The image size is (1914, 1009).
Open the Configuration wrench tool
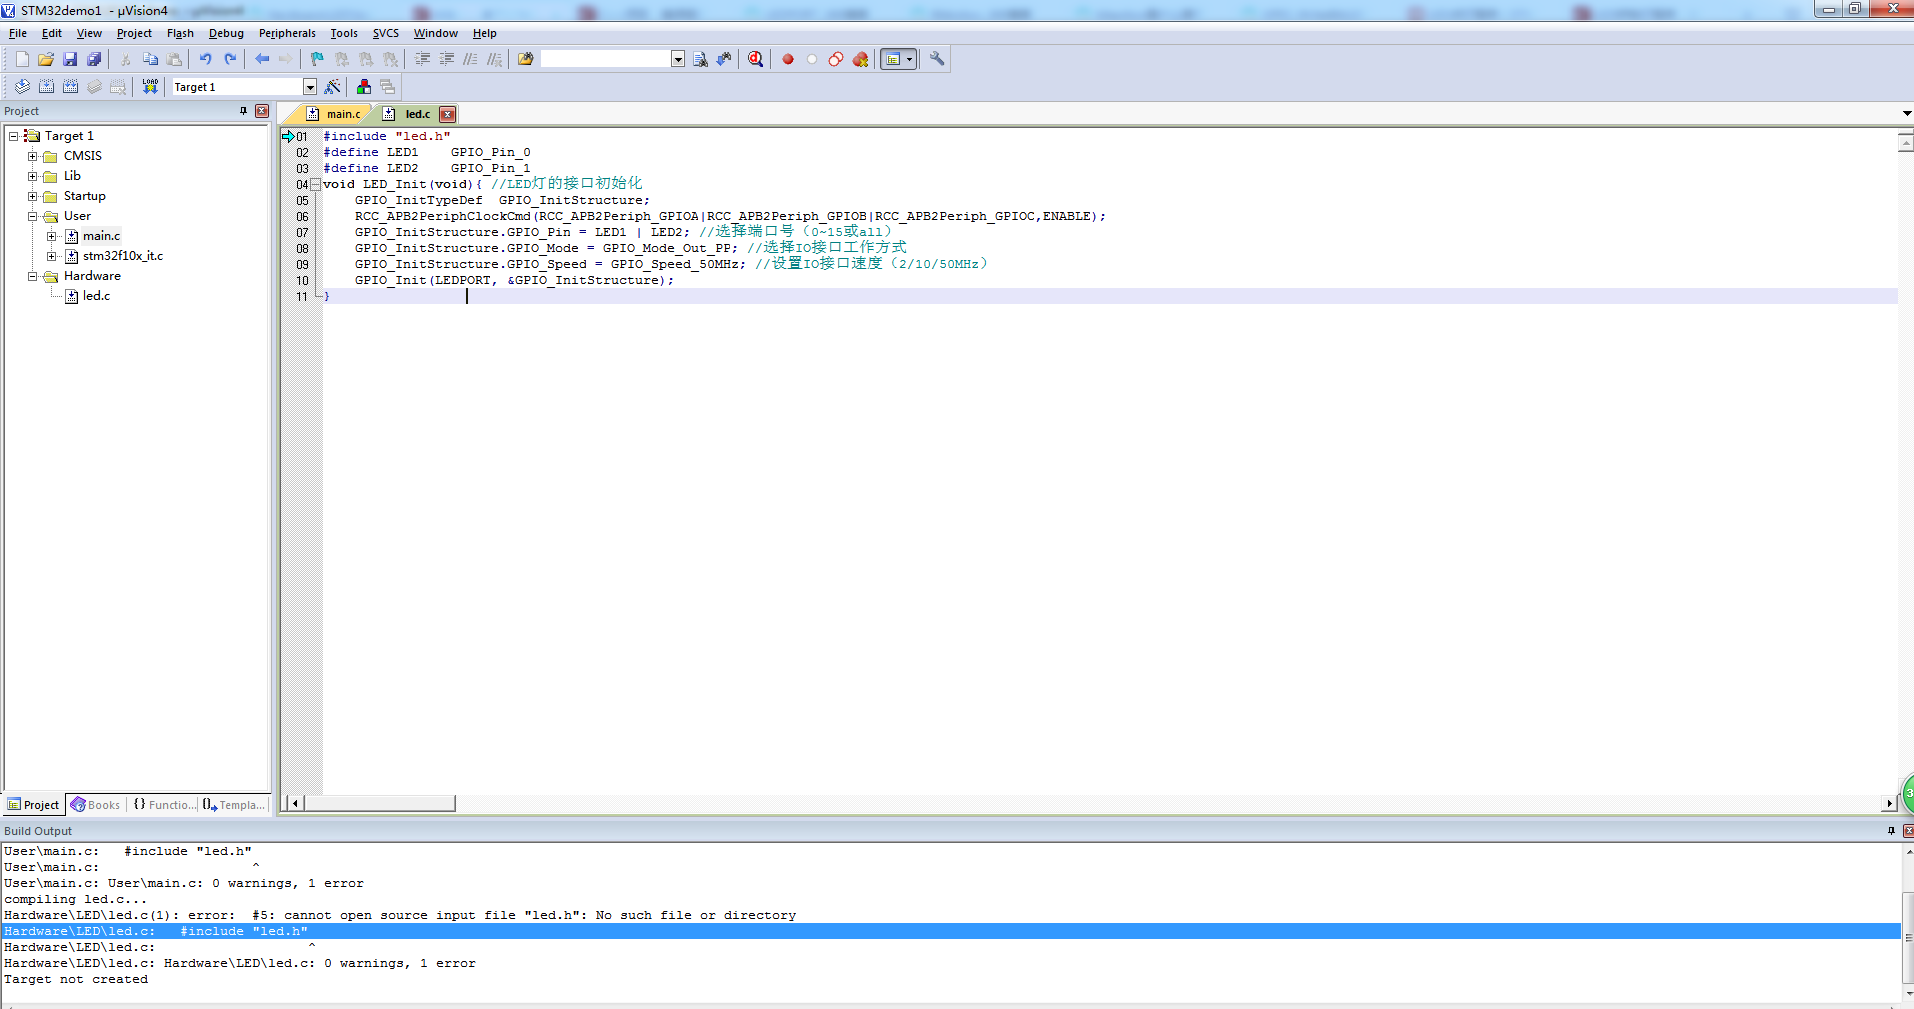(x=937, y=59)
